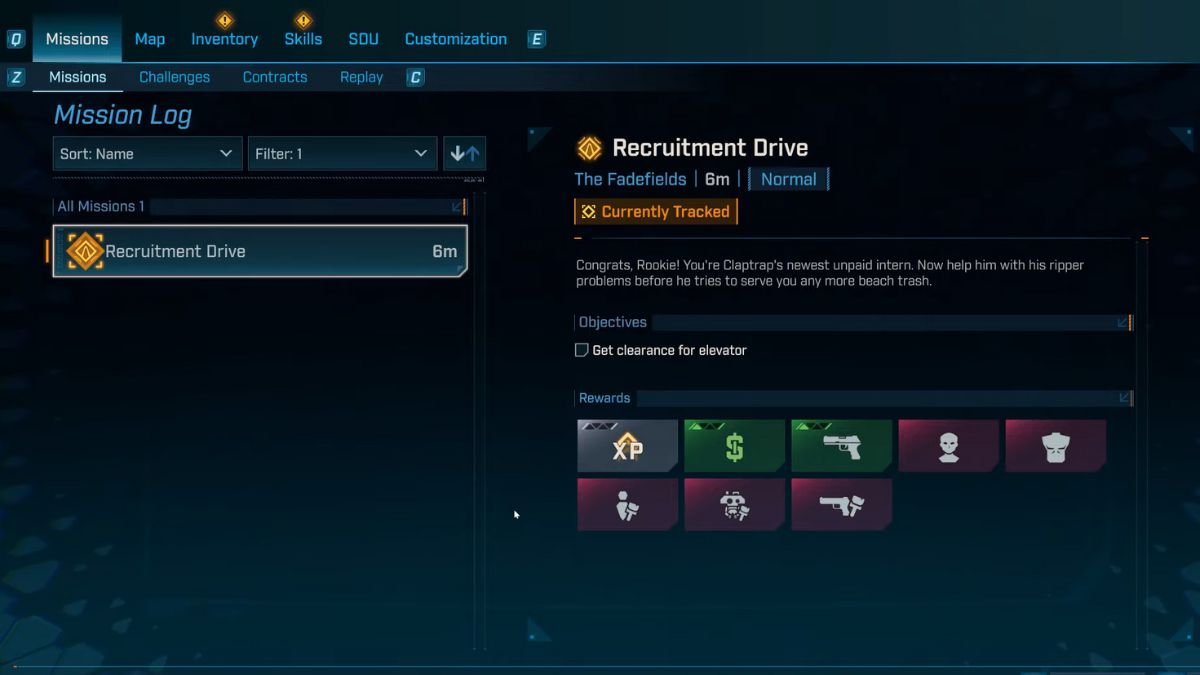Open the Filter: 1 dropdown
1200x675 pixels.
tap(342, 154)
